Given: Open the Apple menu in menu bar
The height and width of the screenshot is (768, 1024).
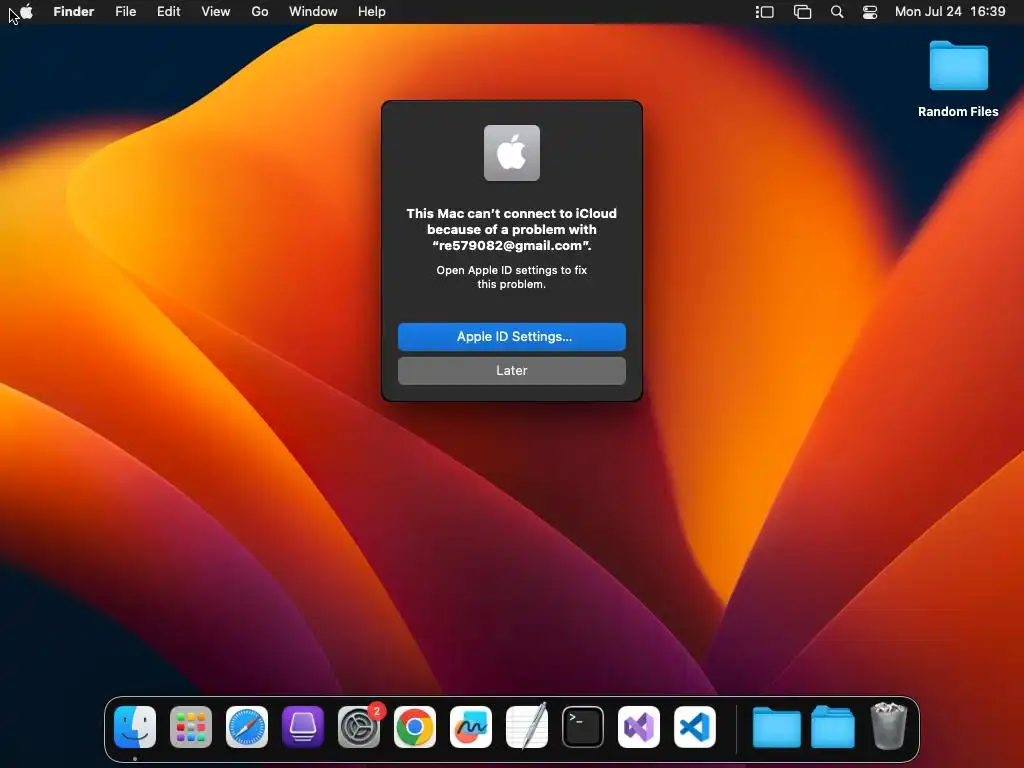Looking at the screenshot, I should [26, 12].
